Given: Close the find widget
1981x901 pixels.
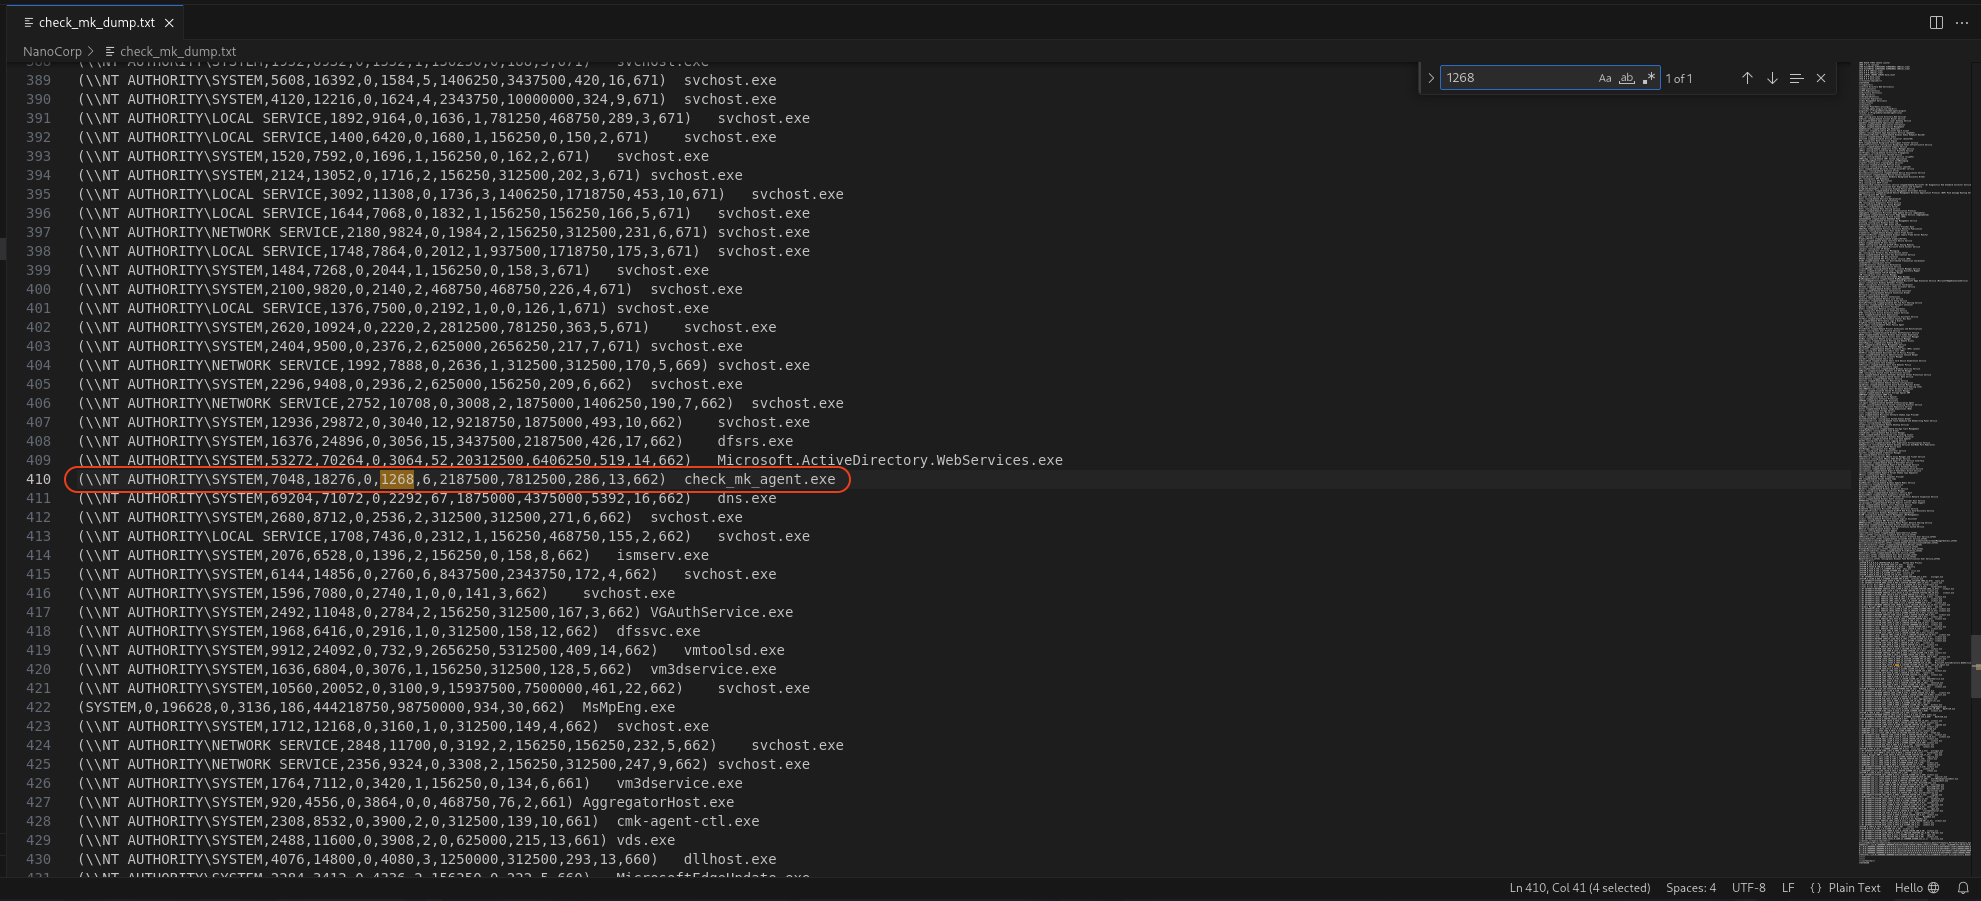Looking at the screenshot, I should click(1821, 78).
